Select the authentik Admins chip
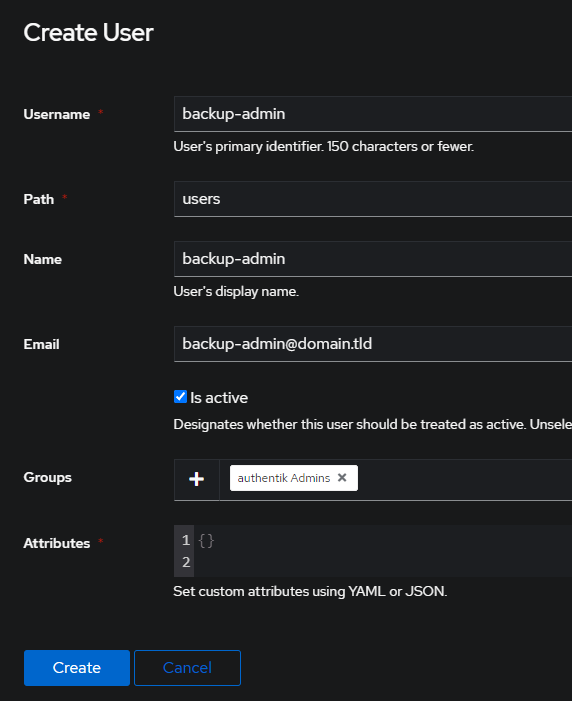The image size is (572, 701). [284, 478]
